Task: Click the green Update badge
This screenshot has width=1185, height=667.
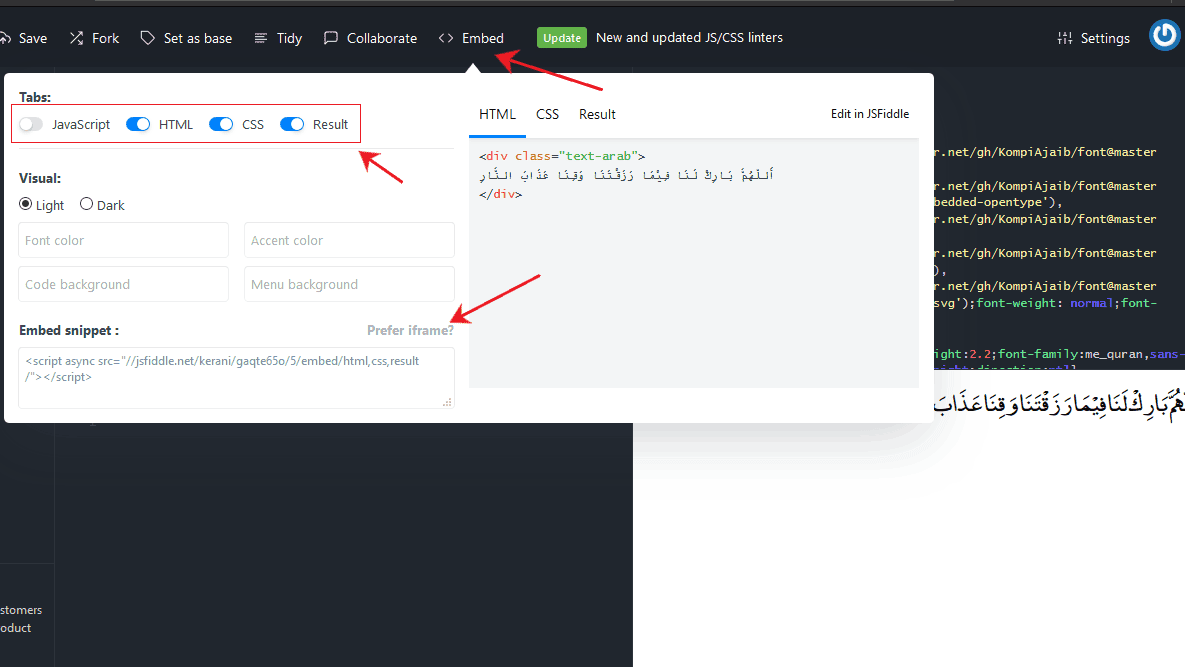Action: (562, 38)
